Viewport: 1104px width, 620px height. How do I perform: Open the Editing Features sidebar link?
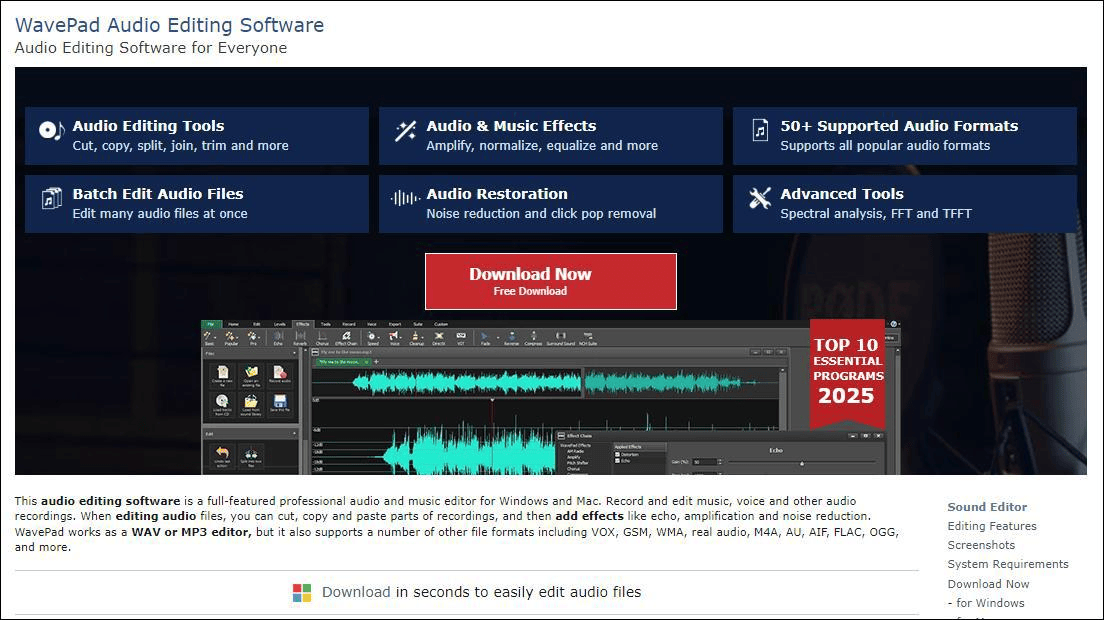click(x=991, y=526)
